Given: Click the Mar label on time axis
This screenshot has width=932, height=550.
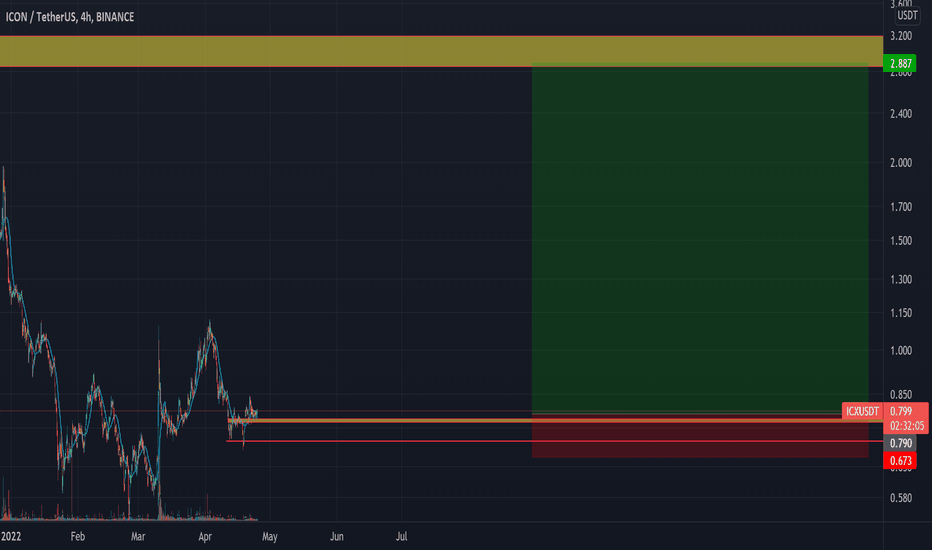Looking at the screenshot, I should 138,536.
